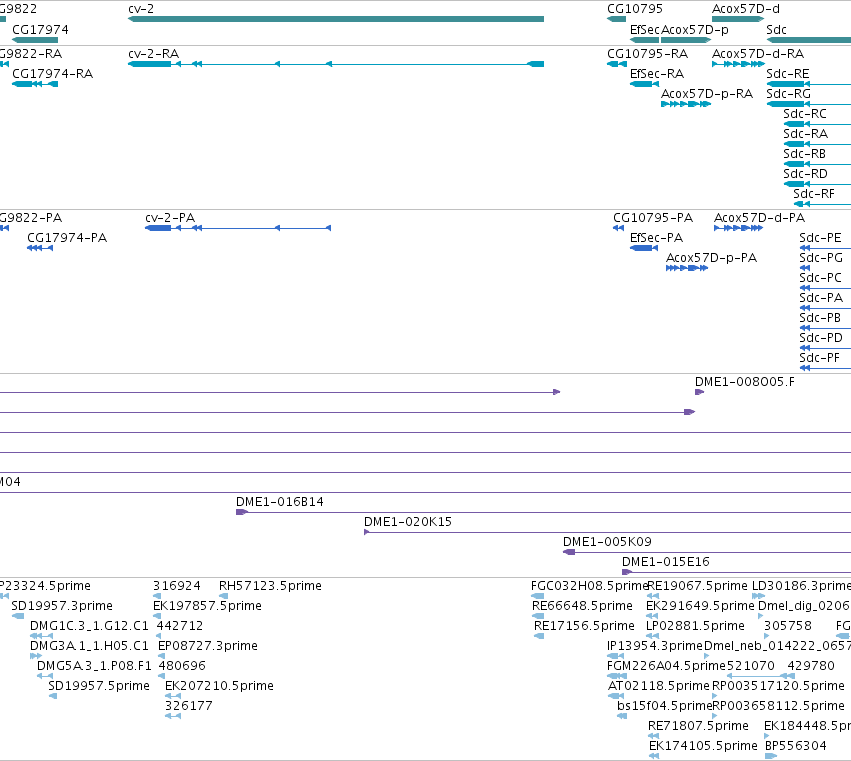Click the cv-2 gene name label
Viewport: 851px width, 761px height.
(x=141, y=9)
